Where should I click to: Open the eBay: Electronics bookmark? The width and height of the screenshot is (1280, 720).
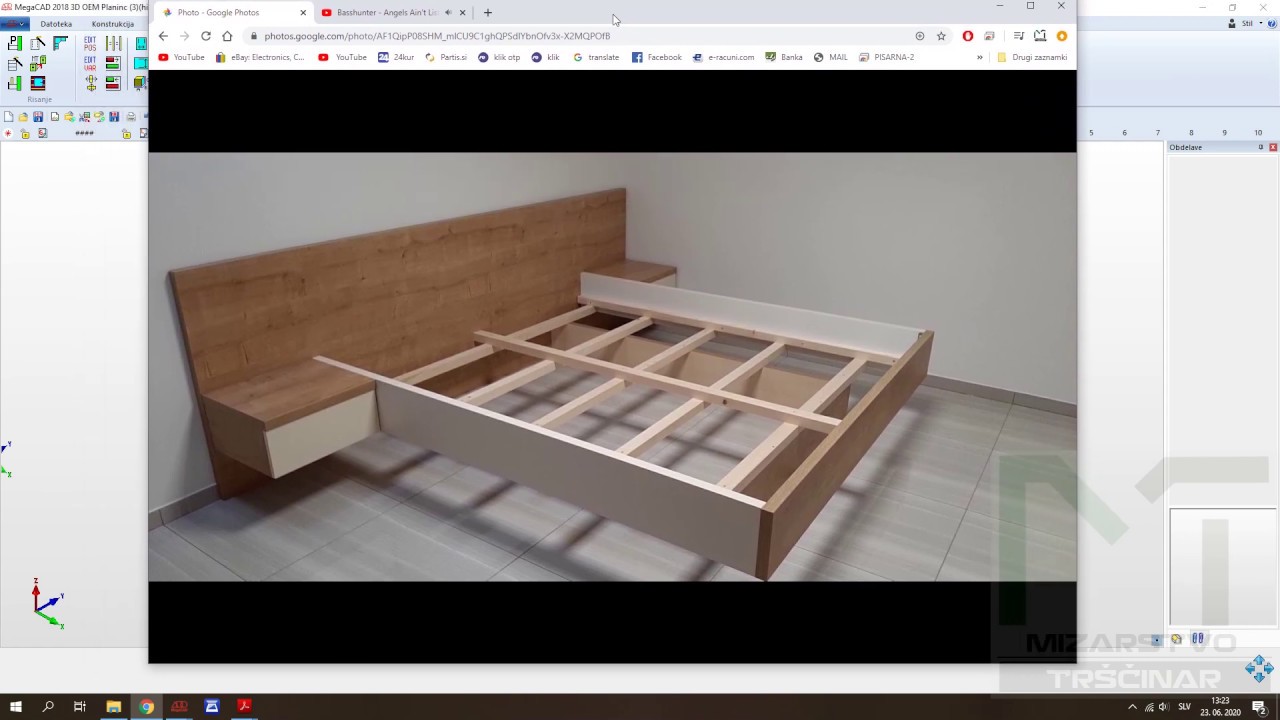(260, 58)
